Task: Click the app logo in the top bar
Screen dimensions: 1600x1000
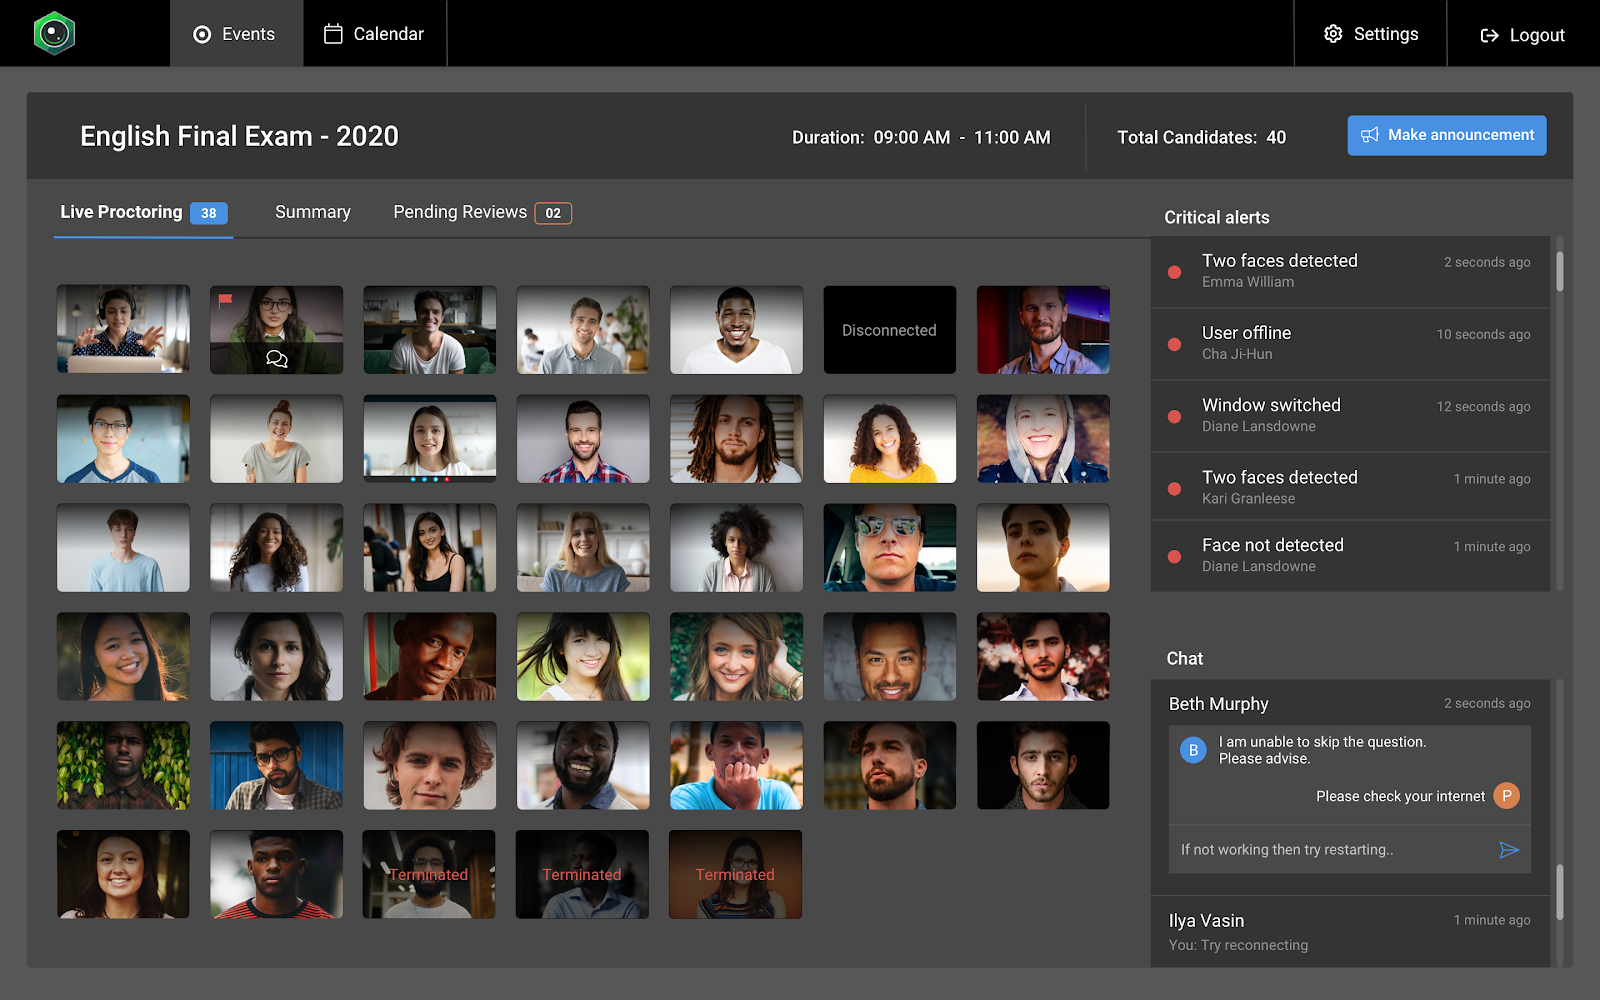Action: (54, 34)
